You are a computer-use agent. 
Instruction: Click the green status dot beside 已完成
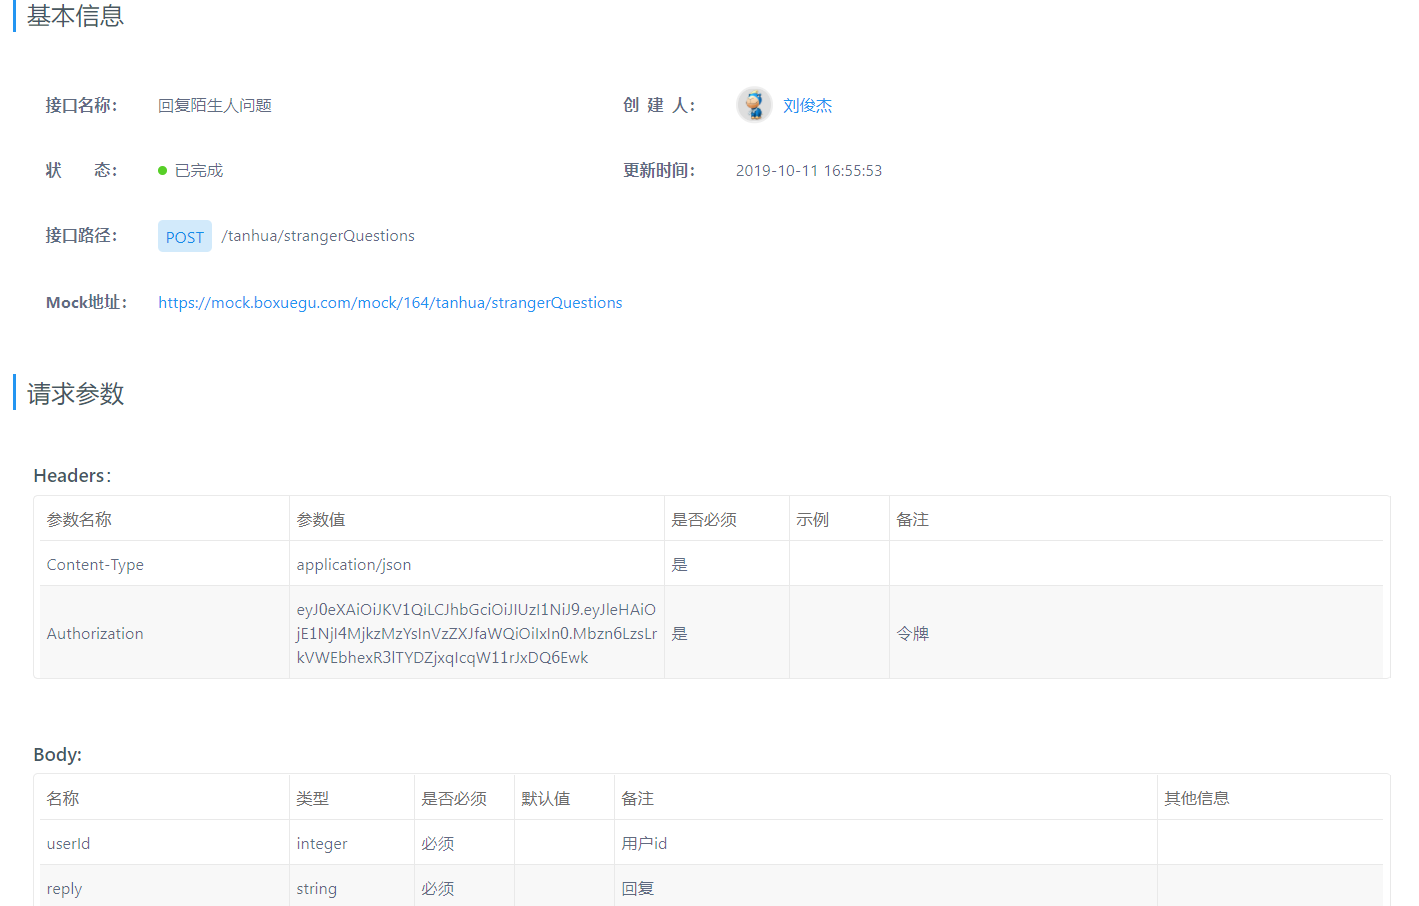point(162,171)
